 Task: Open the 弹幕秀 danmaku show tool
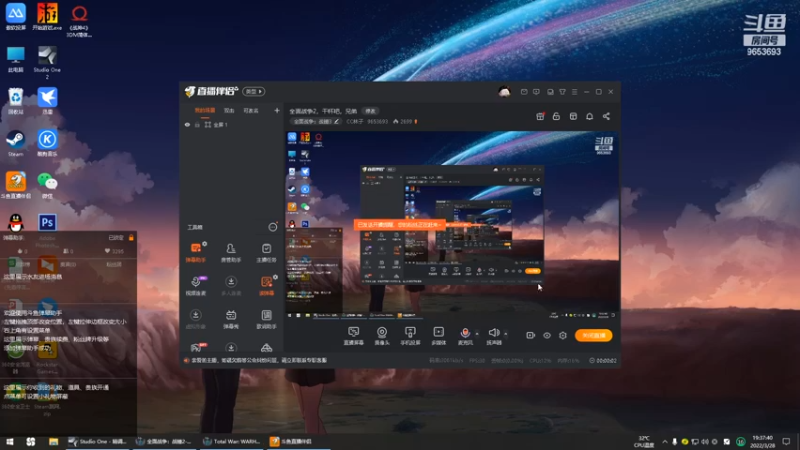tap(231, 319)
